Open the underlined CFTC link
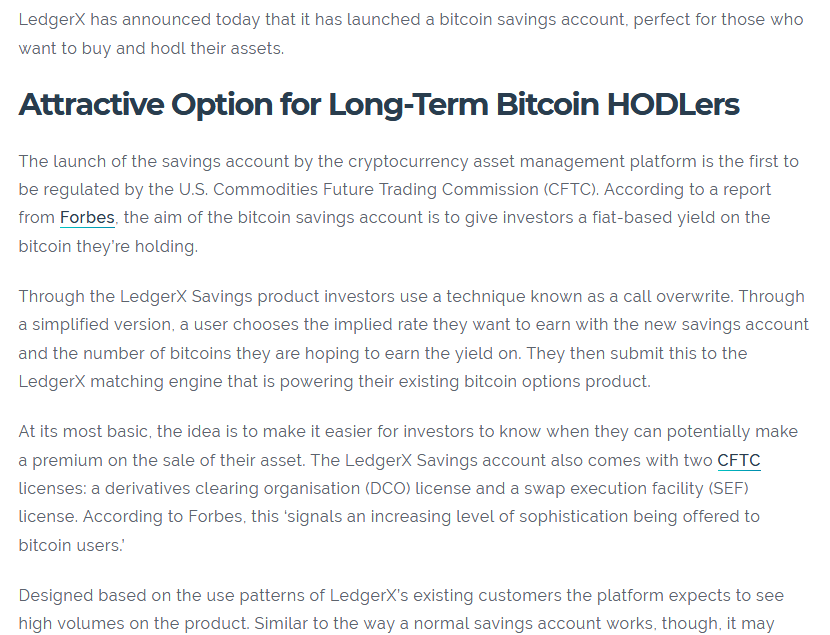 pyautogui.click(x=738, y=460)
